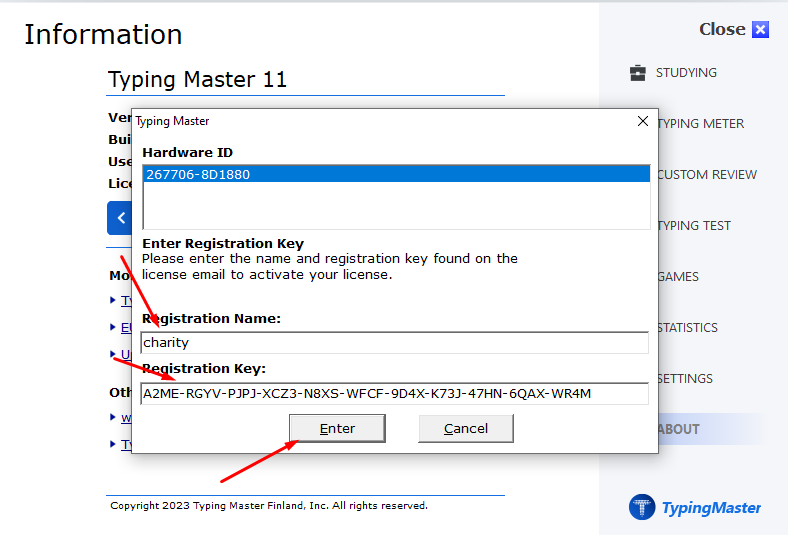
Task: Select the About sidebar item
Action: click(680, 429)
